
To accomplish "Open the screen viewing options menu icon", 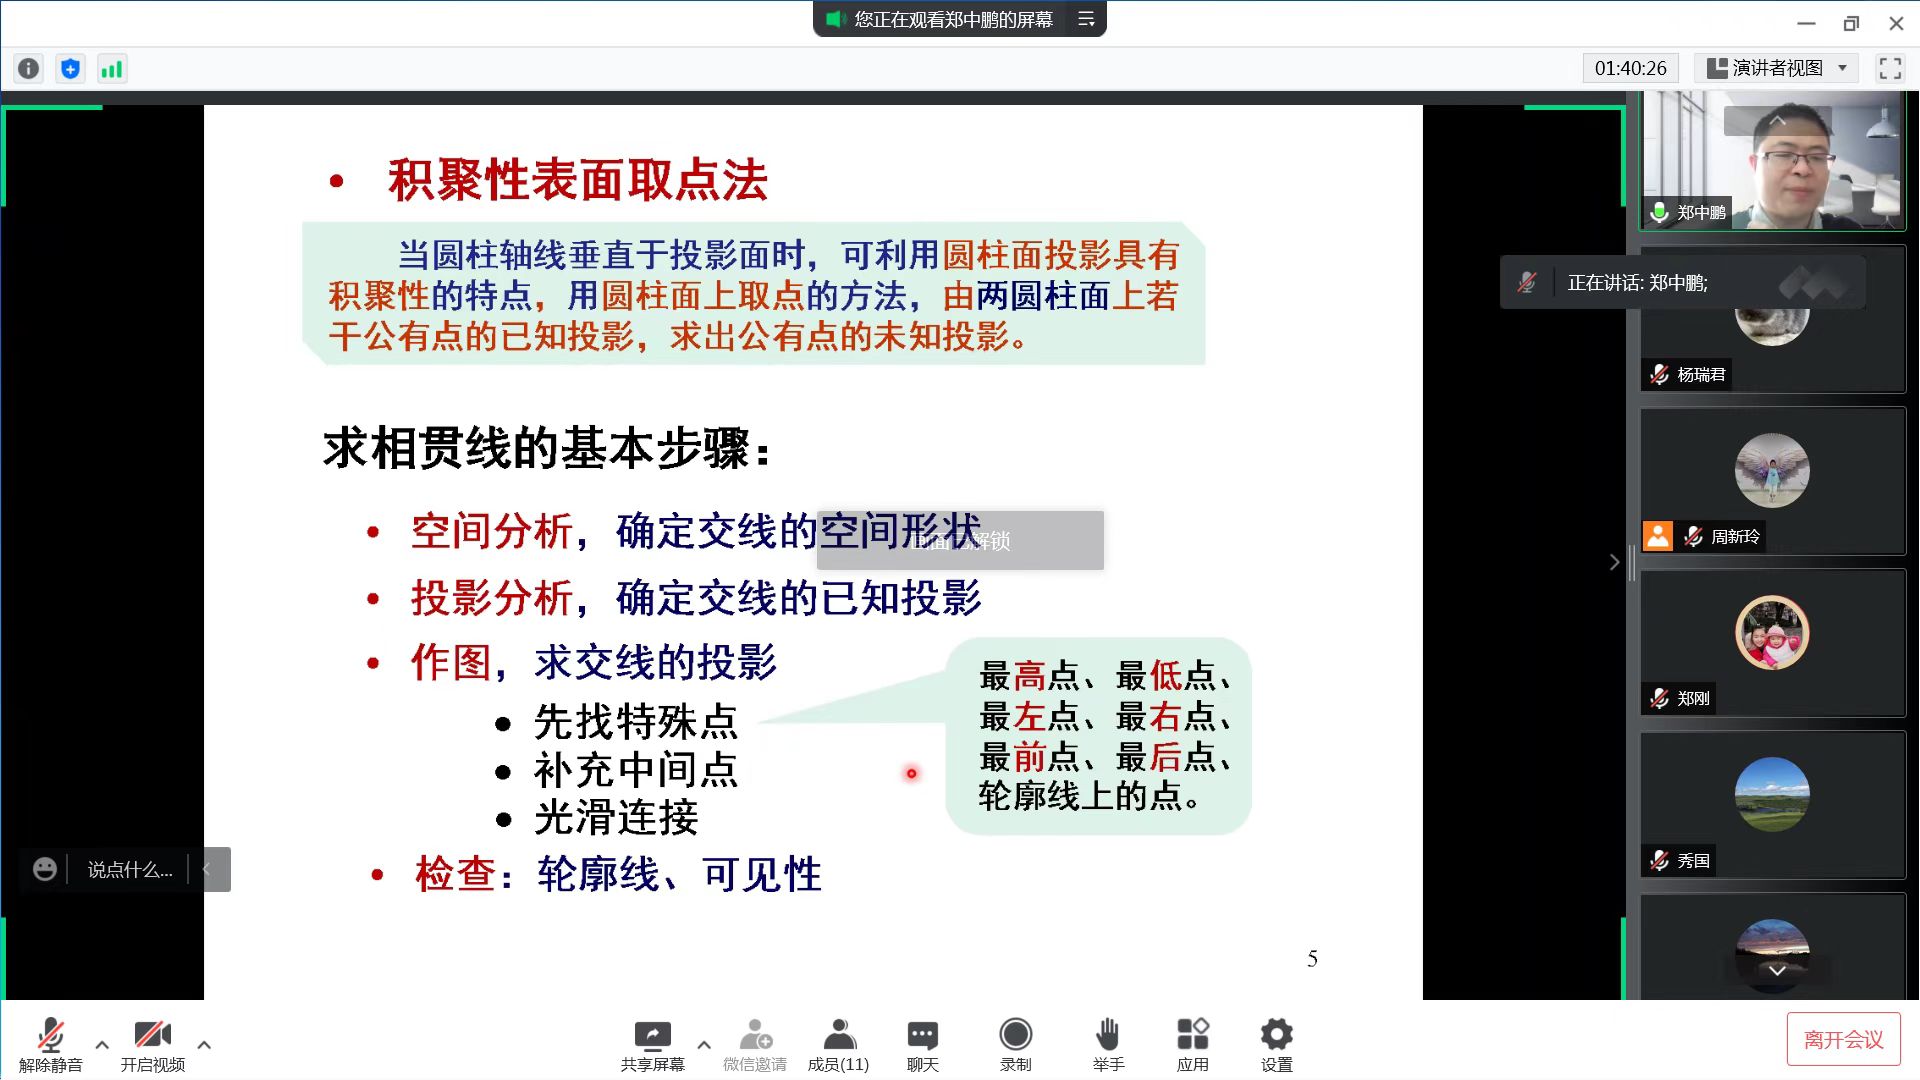I will pos(1086,19).
